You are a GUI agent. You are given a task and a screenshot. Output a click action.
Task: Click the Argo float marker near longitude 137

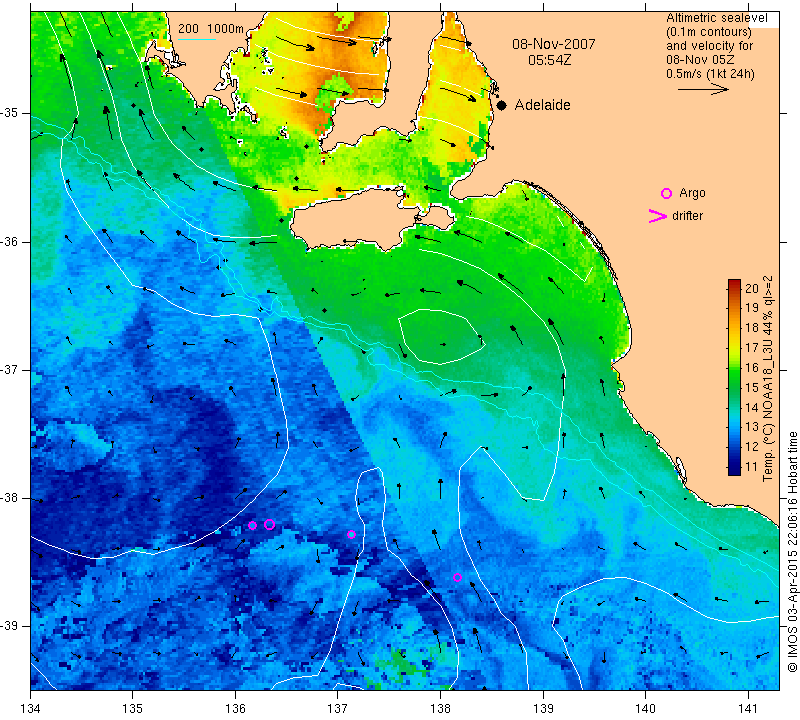[351, 534]
